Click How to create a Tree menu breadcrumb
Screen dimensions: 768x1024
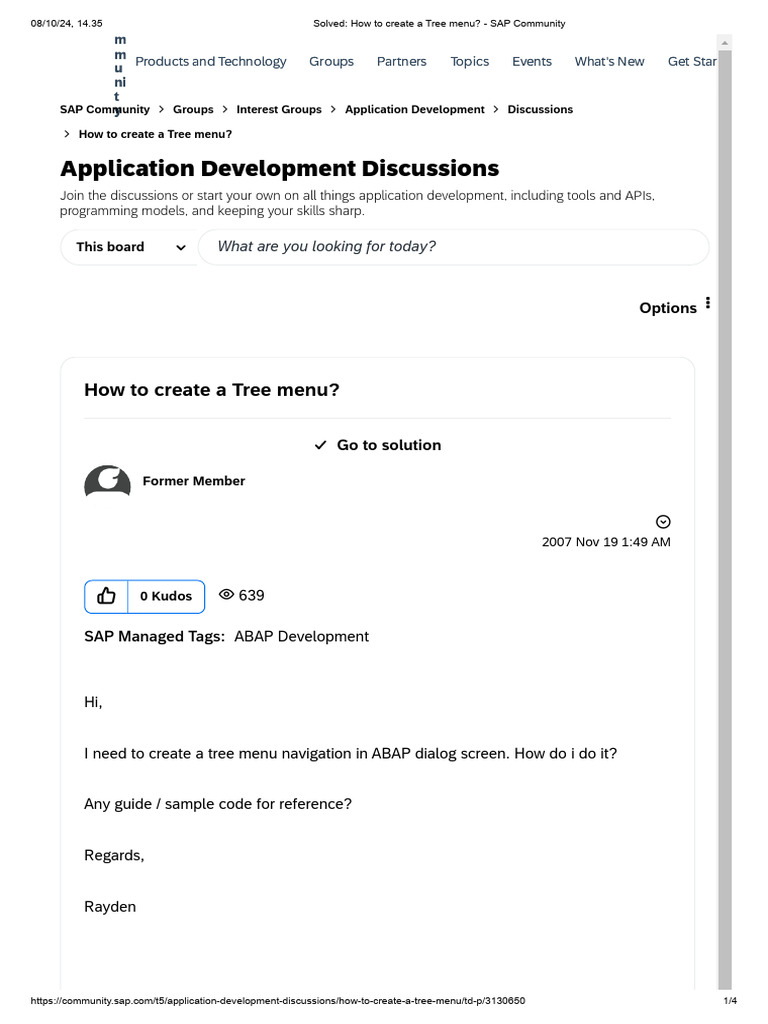pyautogui.click(x=155, y=135)
